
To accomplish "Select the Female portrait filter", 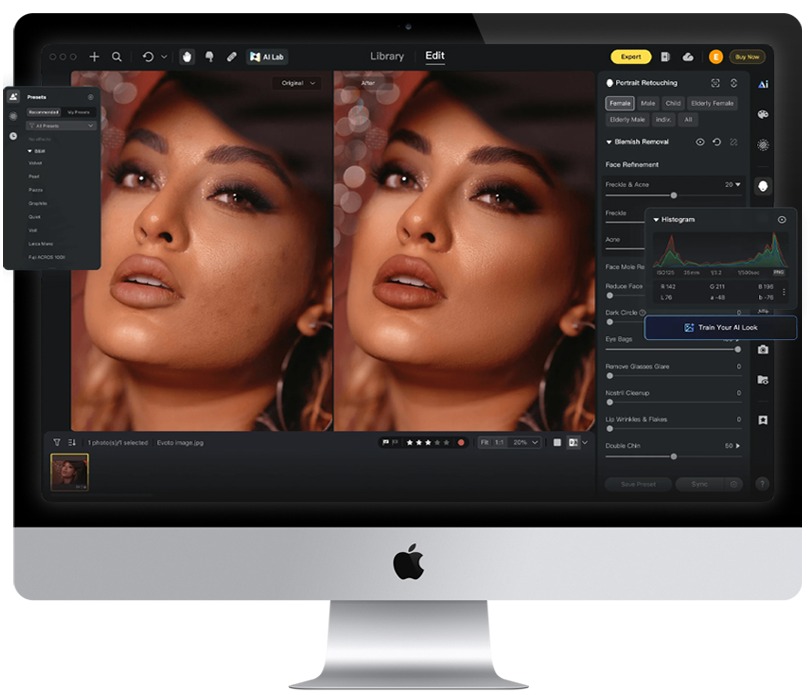I will (620, 103).
